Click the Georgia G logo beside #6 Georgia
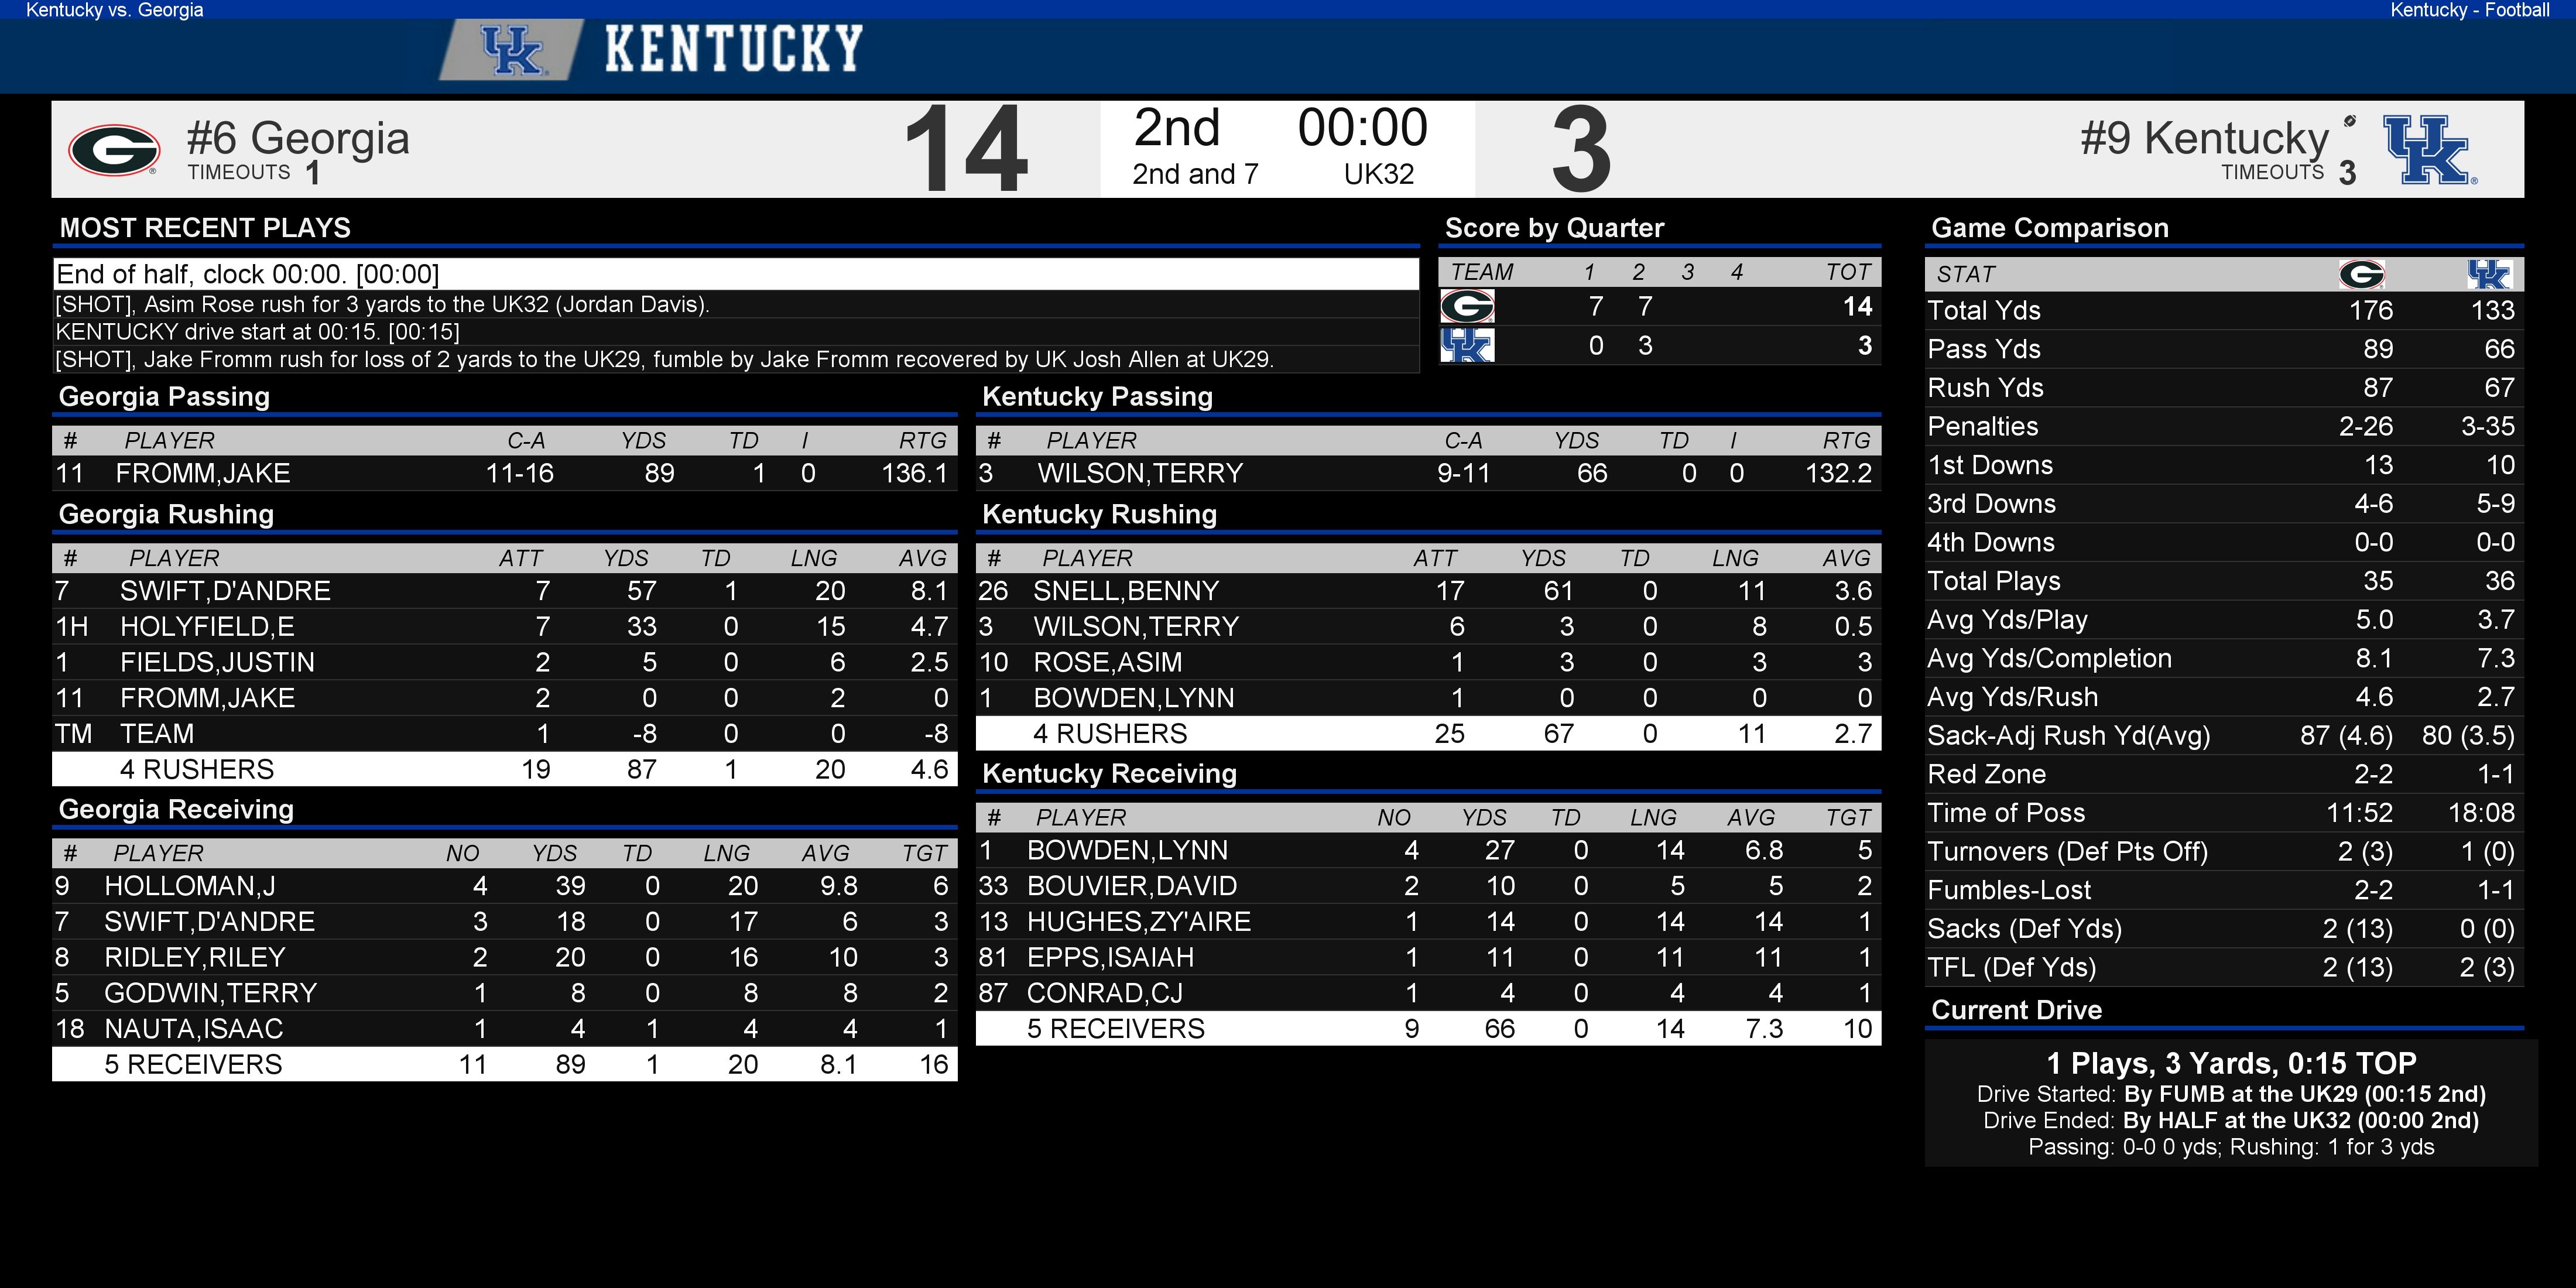2576x1288 pixels. pyautogui.click(x=114, y=150)
